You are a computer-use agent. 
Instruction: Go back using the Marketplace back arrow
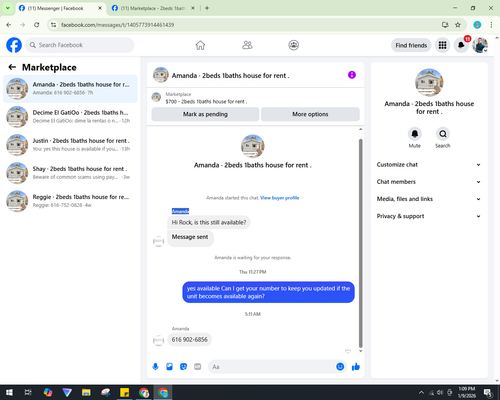click(x=12, y=67)
